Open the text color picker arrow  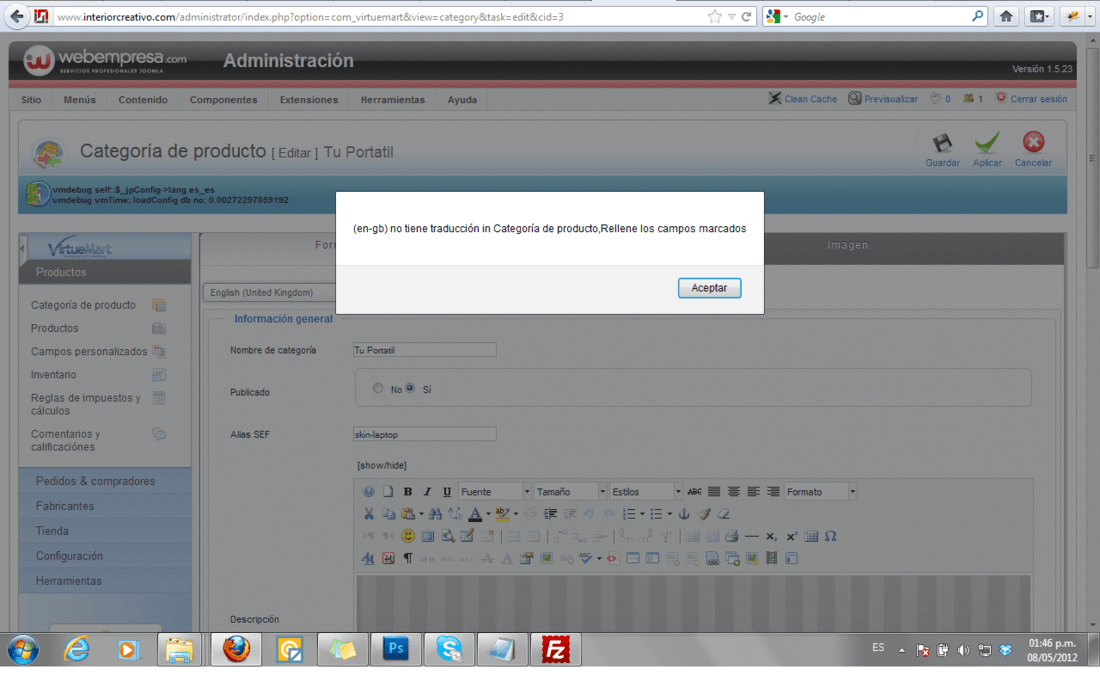(488, 514)
